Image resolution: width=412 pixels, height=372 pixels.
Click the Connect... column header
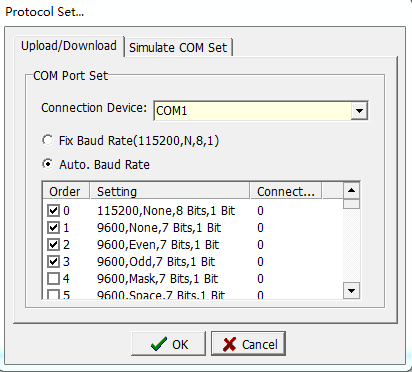click(285, 191)
